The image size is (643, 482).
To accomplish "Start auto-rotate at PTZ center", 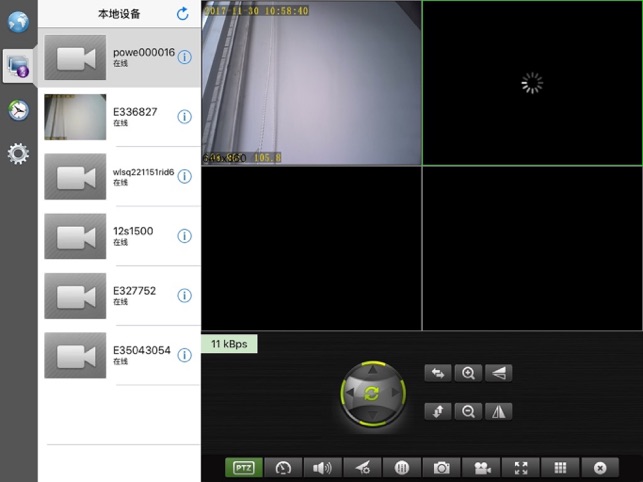I will tap(372, 393).
